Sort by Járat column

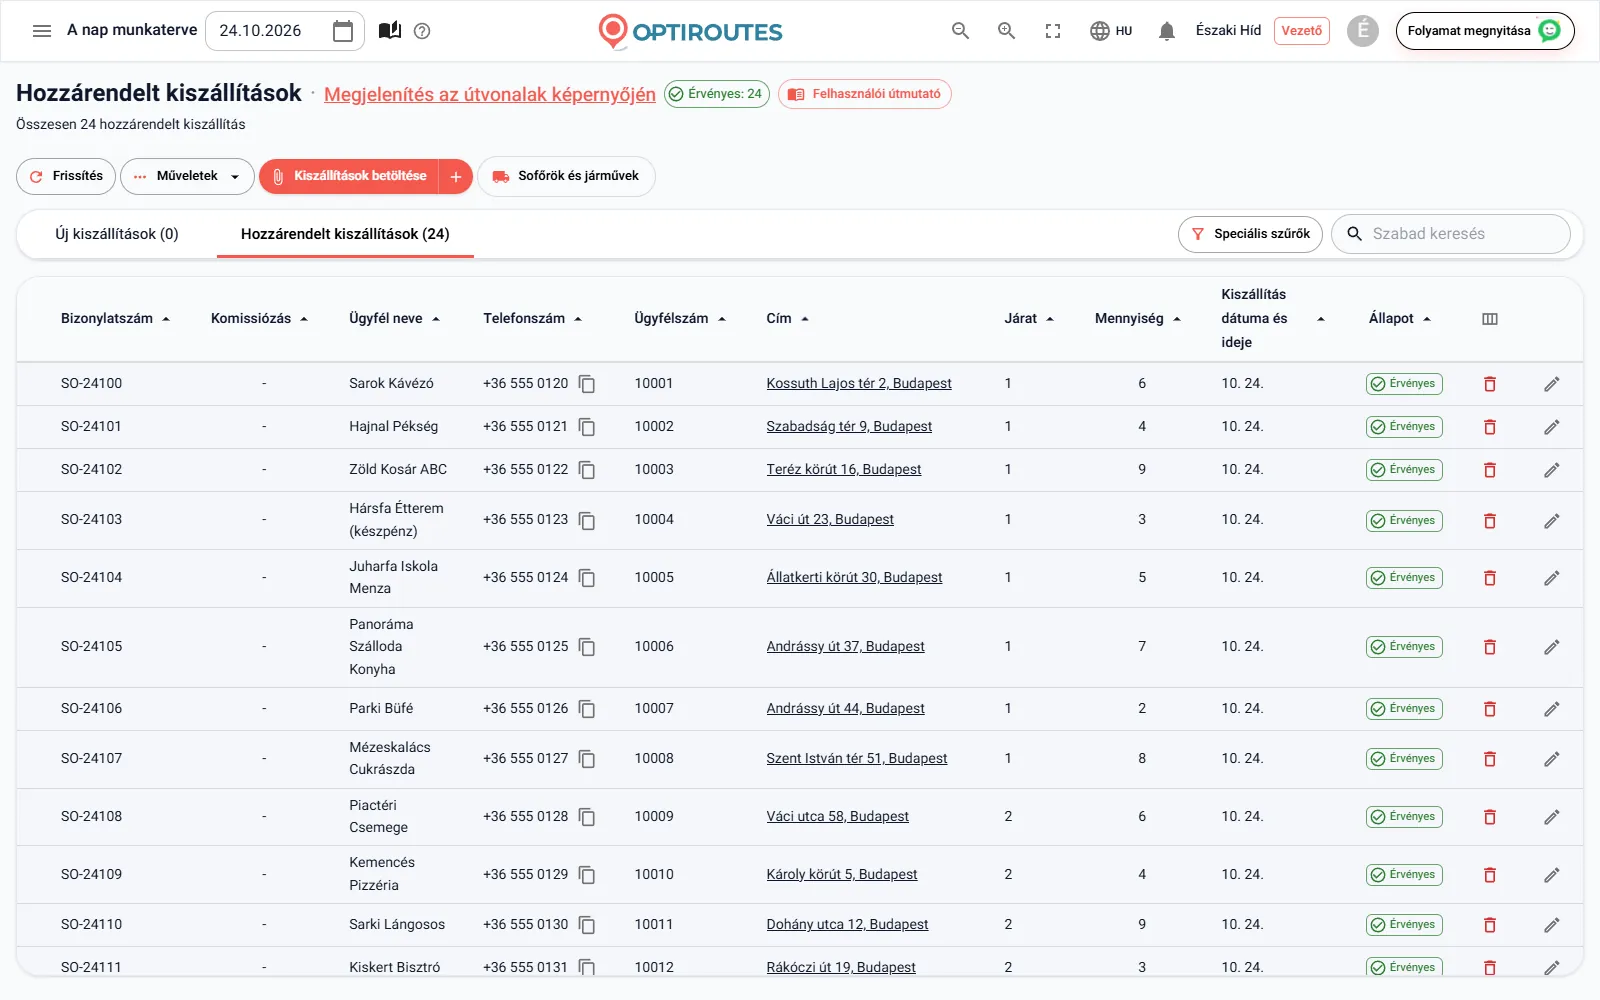click(x=1029, y=319)
